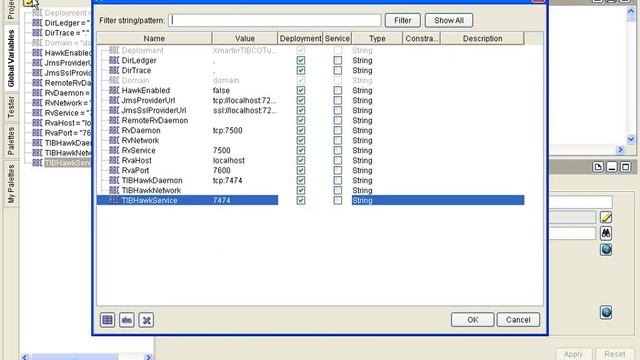This screenshot has width=640, height=360.
Task: Click the delete variable icon with X
Action: pyautogui.click(x=146, y=320)
